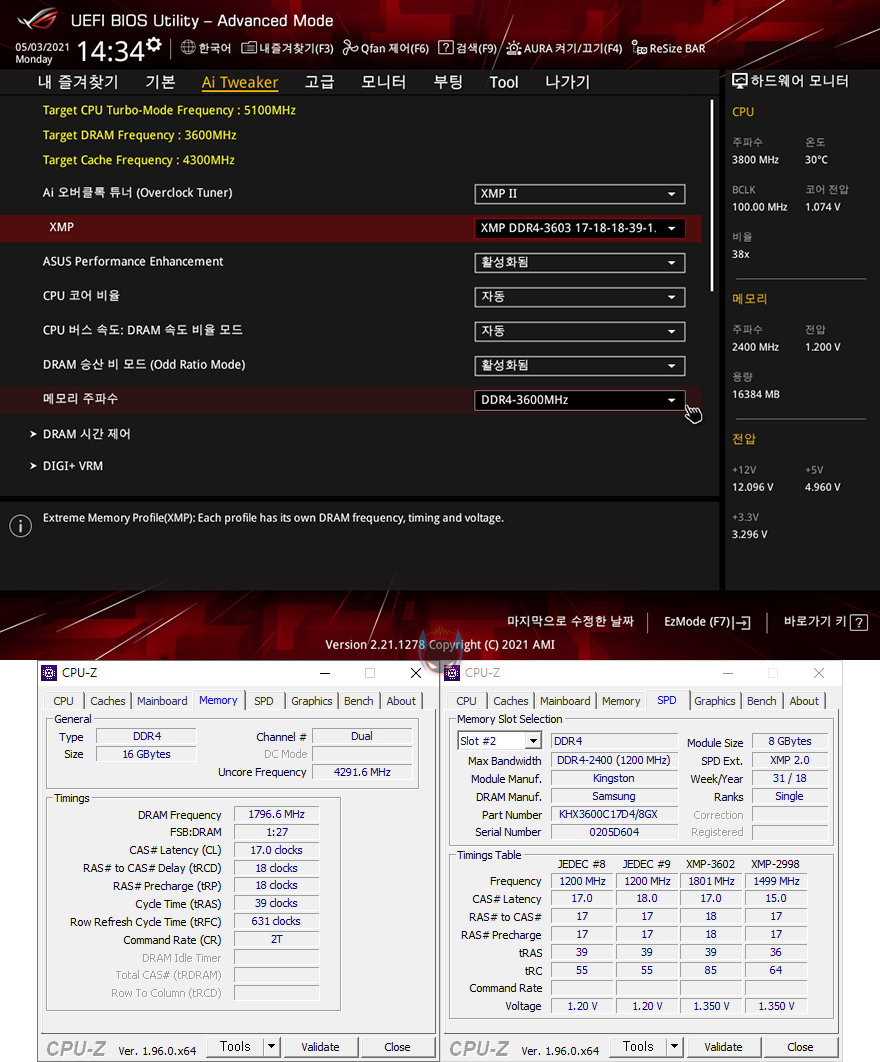880x1062 pixels.
Task: Open the Overclock Tuner XMP II dropdown
Action: [x=579, y=194]
